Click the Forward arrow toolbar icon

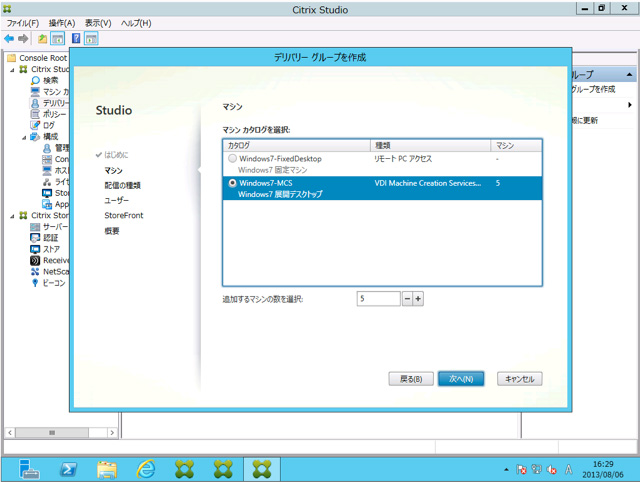click(x=23, y=39)
